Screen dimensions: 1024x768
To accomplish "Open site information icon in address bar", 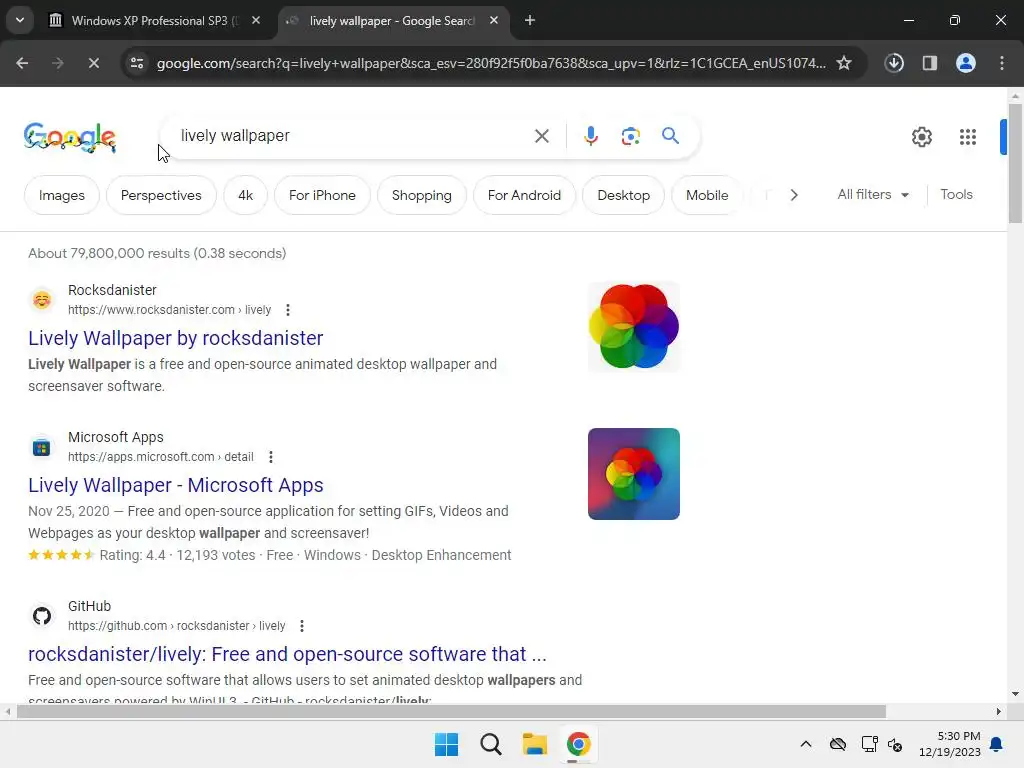I will point(137,63).
